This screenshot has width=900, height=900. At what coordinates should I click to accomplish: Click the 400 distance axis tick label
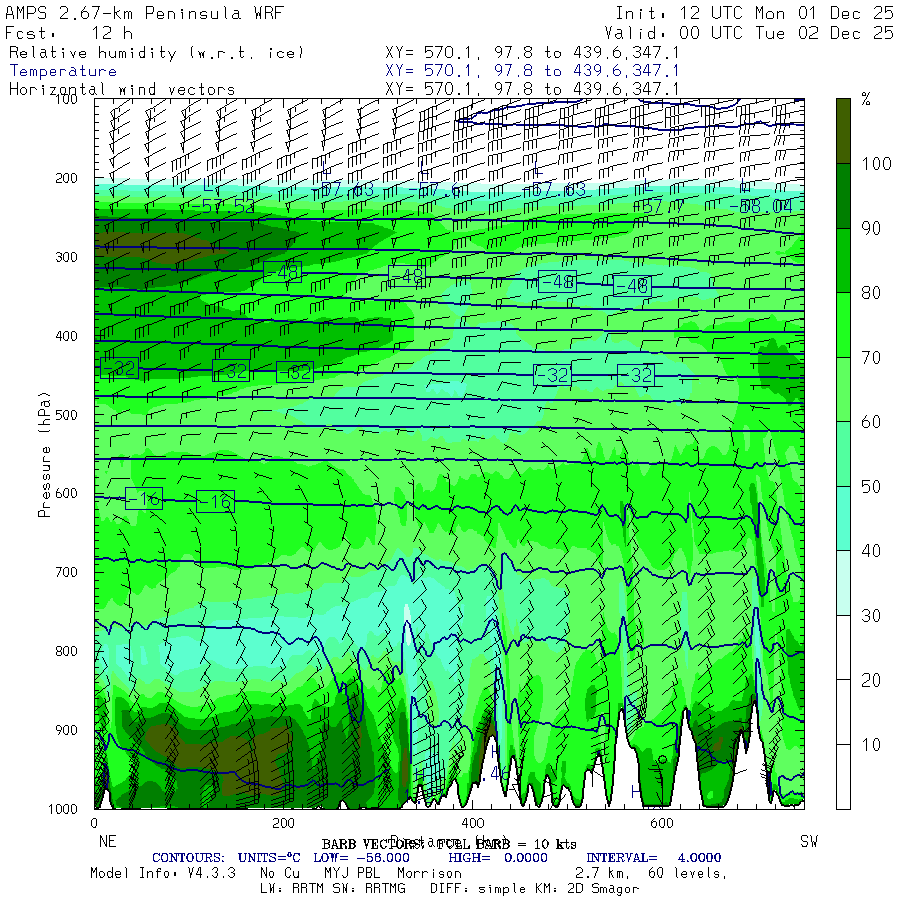click(472, 824)
